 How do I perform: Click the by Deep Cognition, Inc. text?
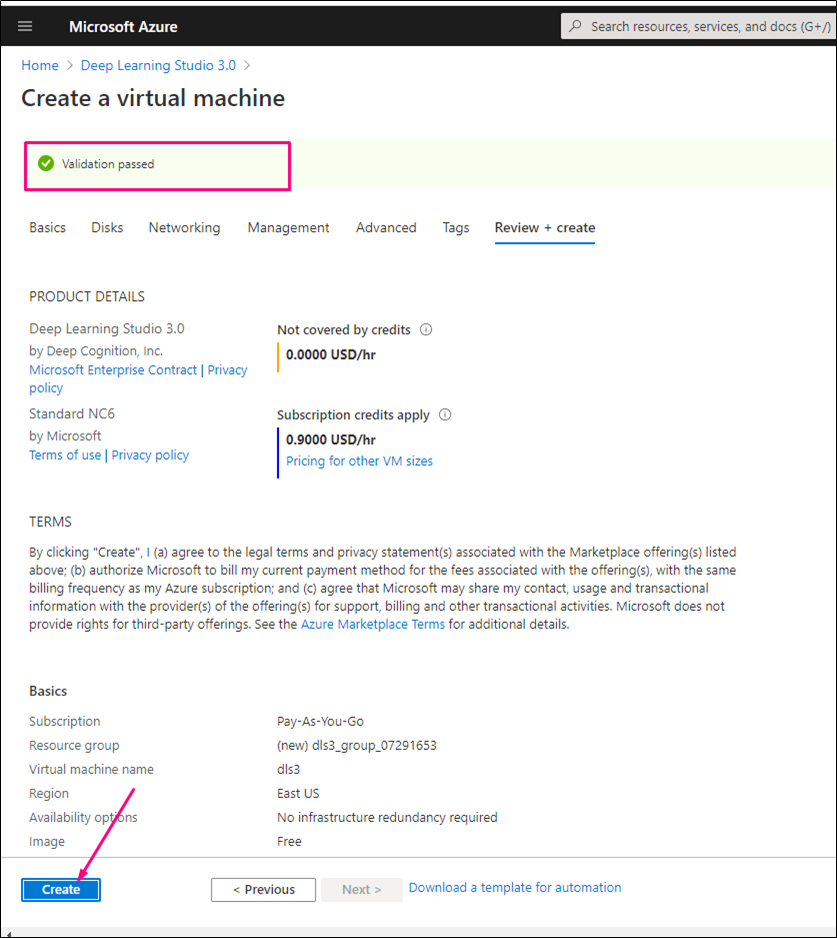tap(96, 351)
